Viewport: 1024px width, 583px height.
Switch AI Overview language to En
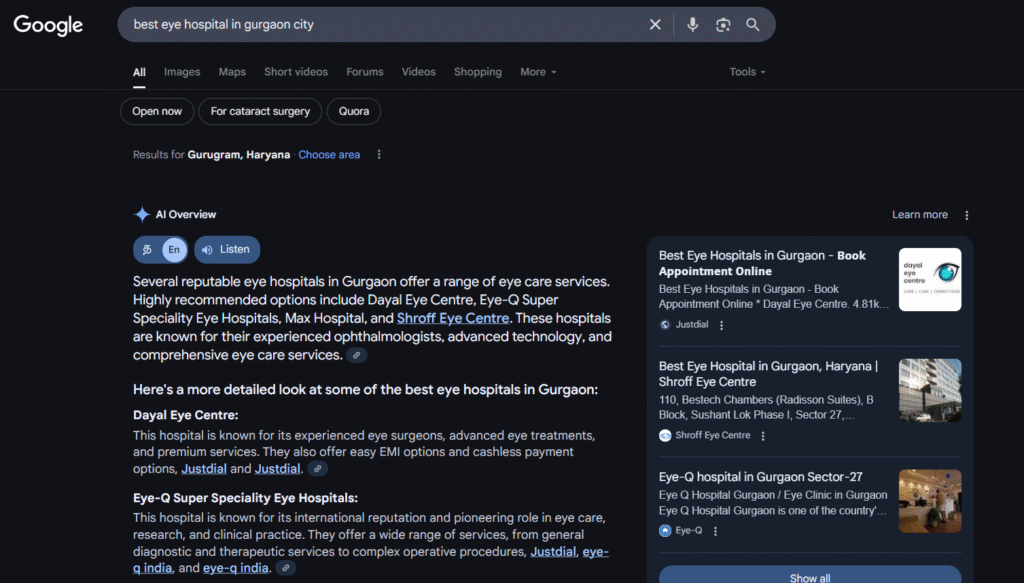pyautogui.click(x=174, y=249)
